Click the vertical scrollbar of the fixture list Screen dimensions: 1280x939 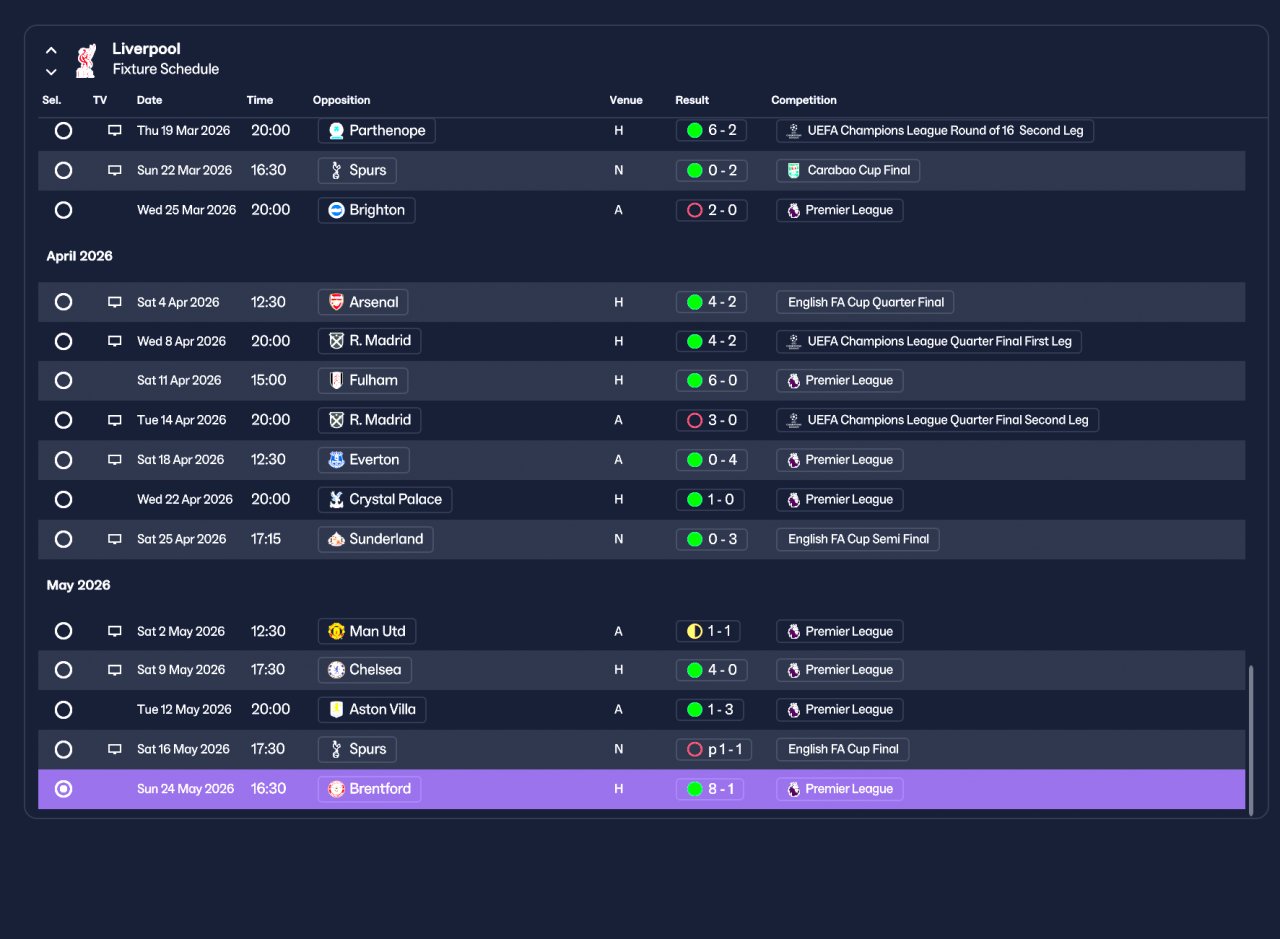point(1250,738)
